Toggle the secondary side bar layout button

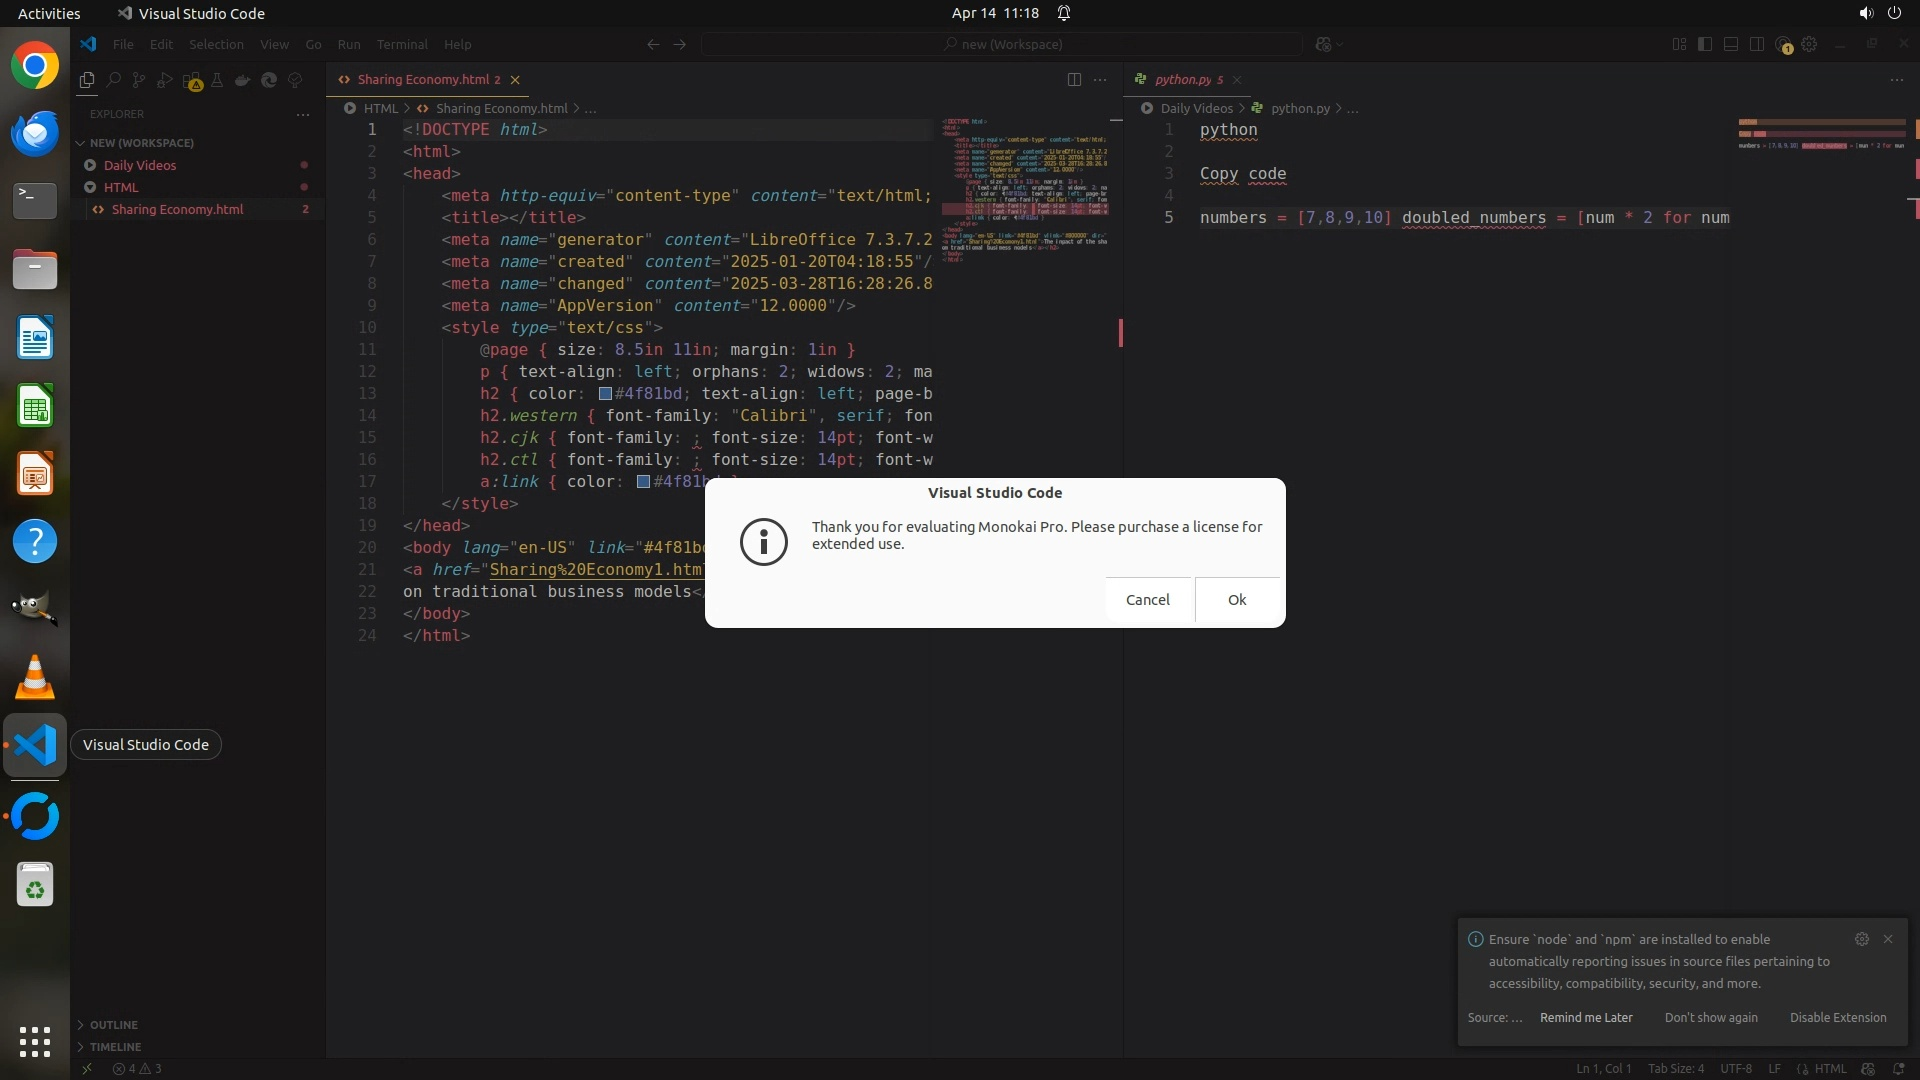[x=1757, y=45]
